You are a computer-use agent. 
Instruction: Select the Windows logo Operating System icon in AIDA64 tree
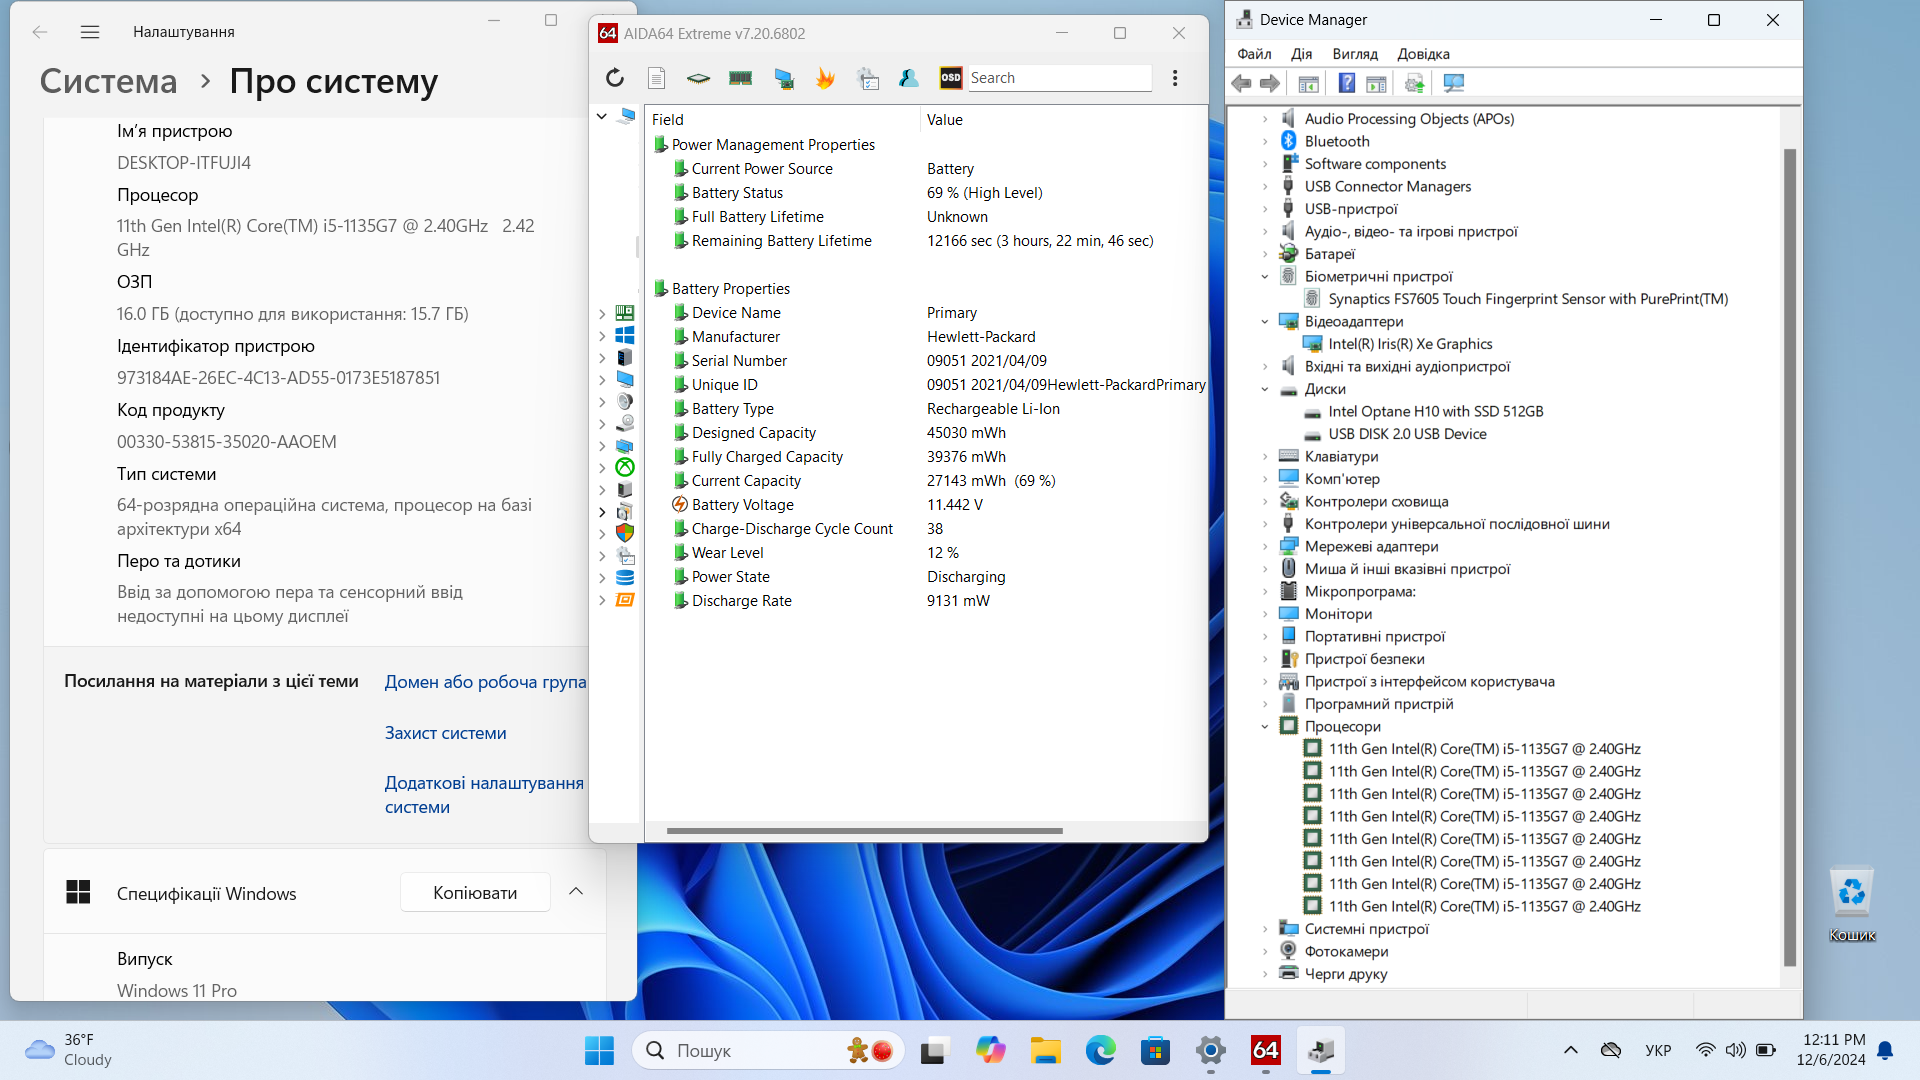point(625,335)
